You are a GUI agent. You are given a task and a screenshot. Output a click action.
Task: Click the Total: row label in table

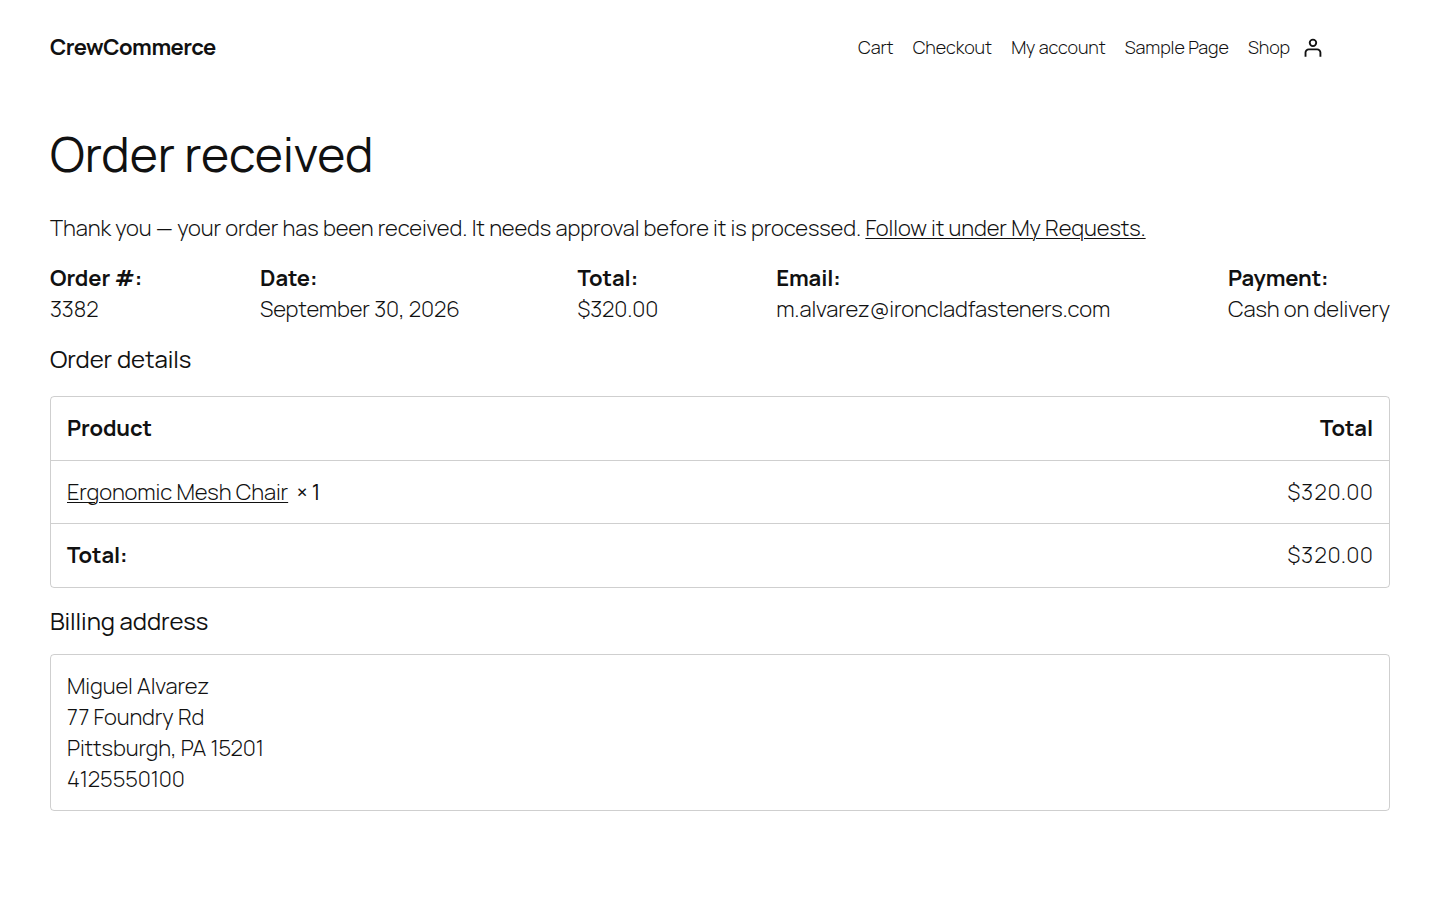pyautogui.click(x=97, y=555)
